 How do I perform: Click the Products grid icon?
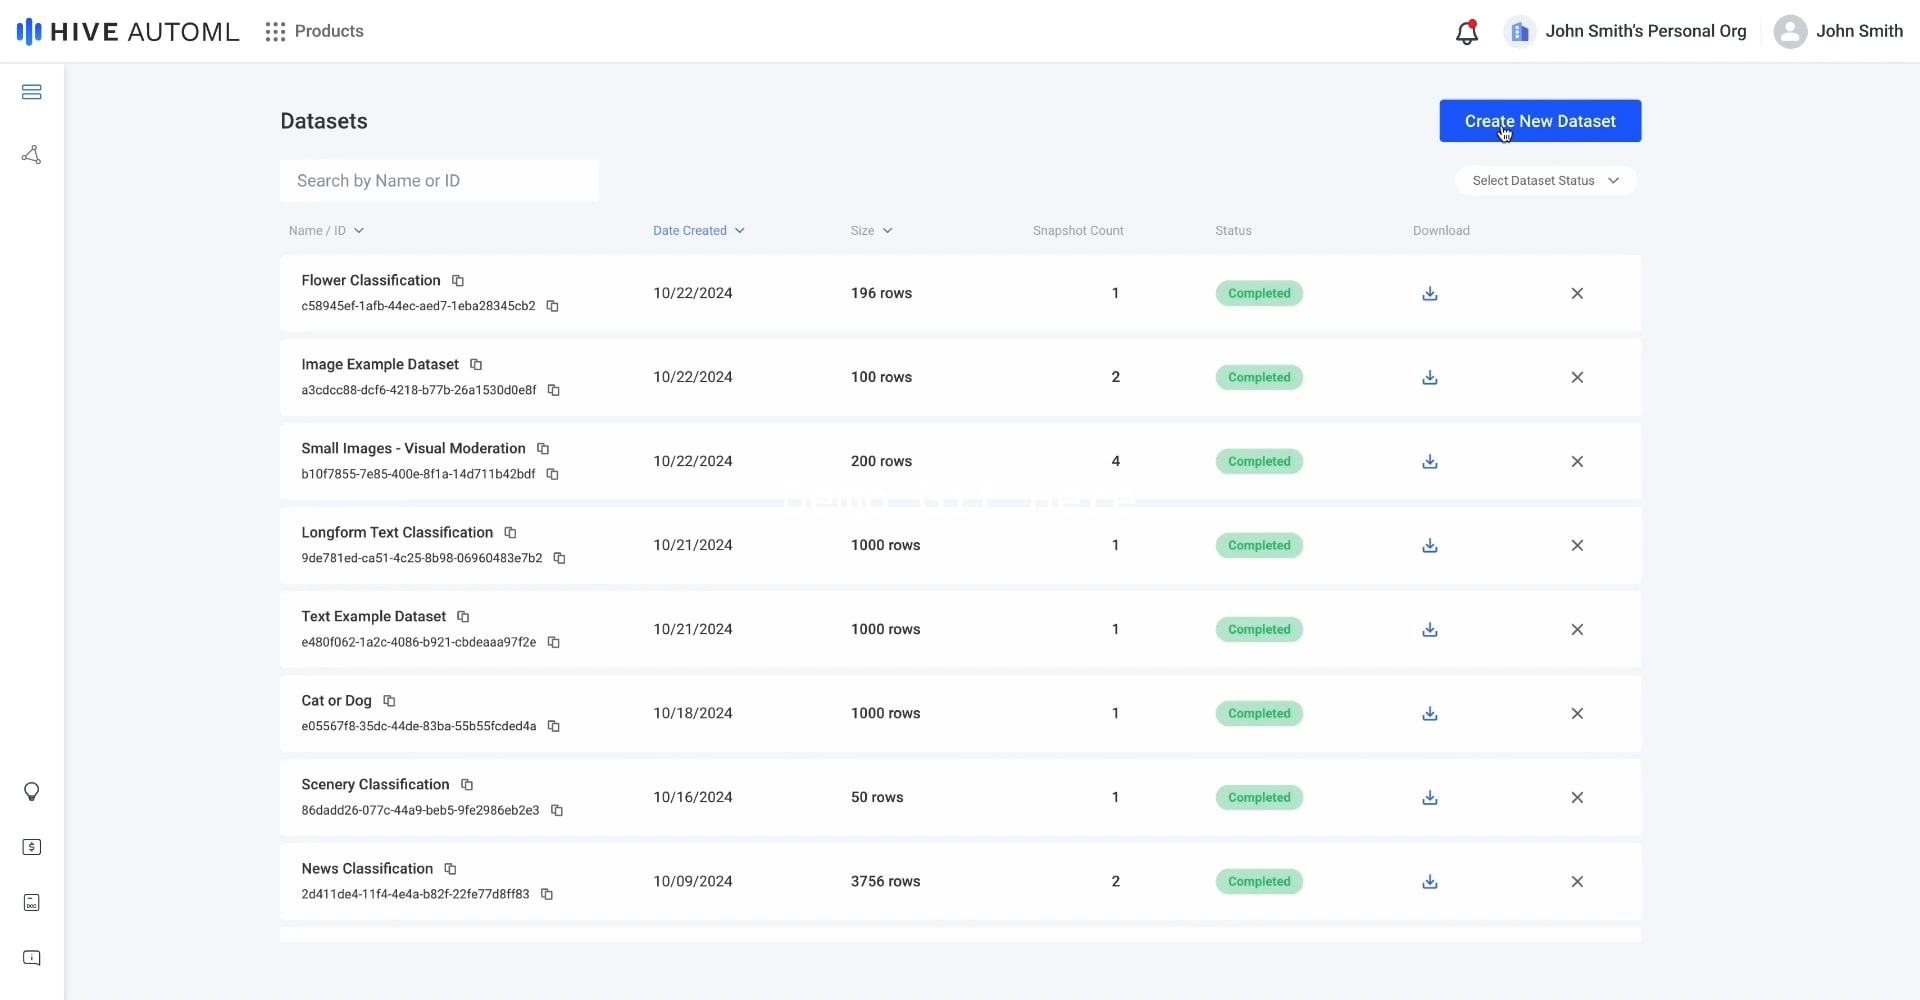(x=275, y=32)
